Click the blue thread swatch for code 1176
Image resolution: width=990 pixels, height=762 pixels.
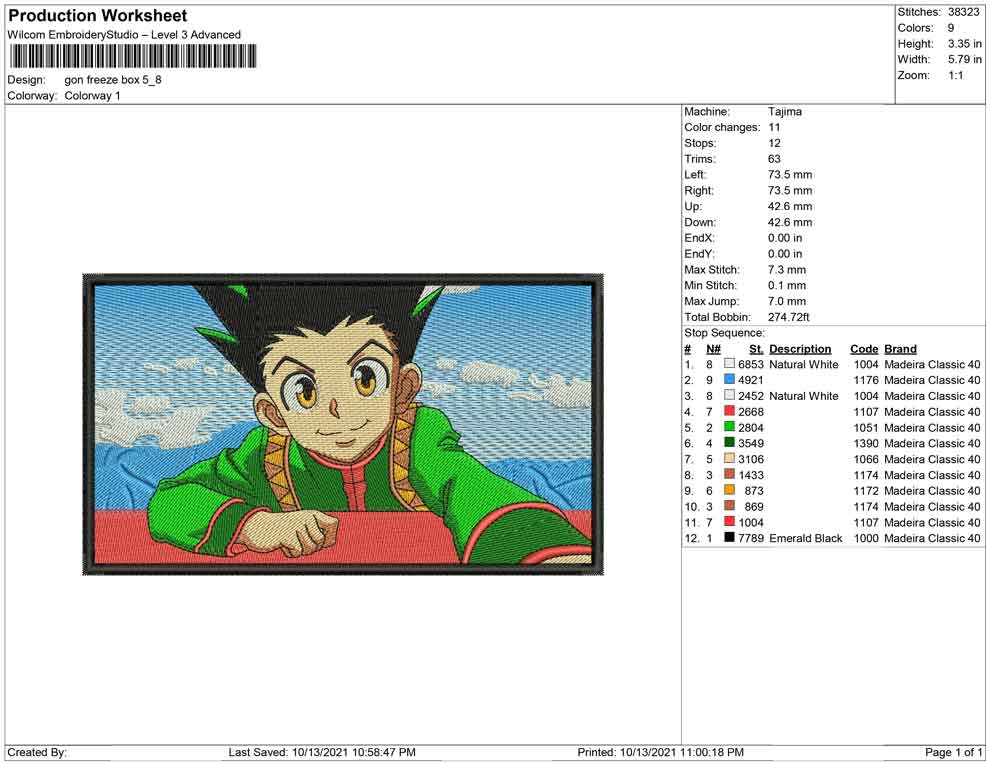point(729,379)
